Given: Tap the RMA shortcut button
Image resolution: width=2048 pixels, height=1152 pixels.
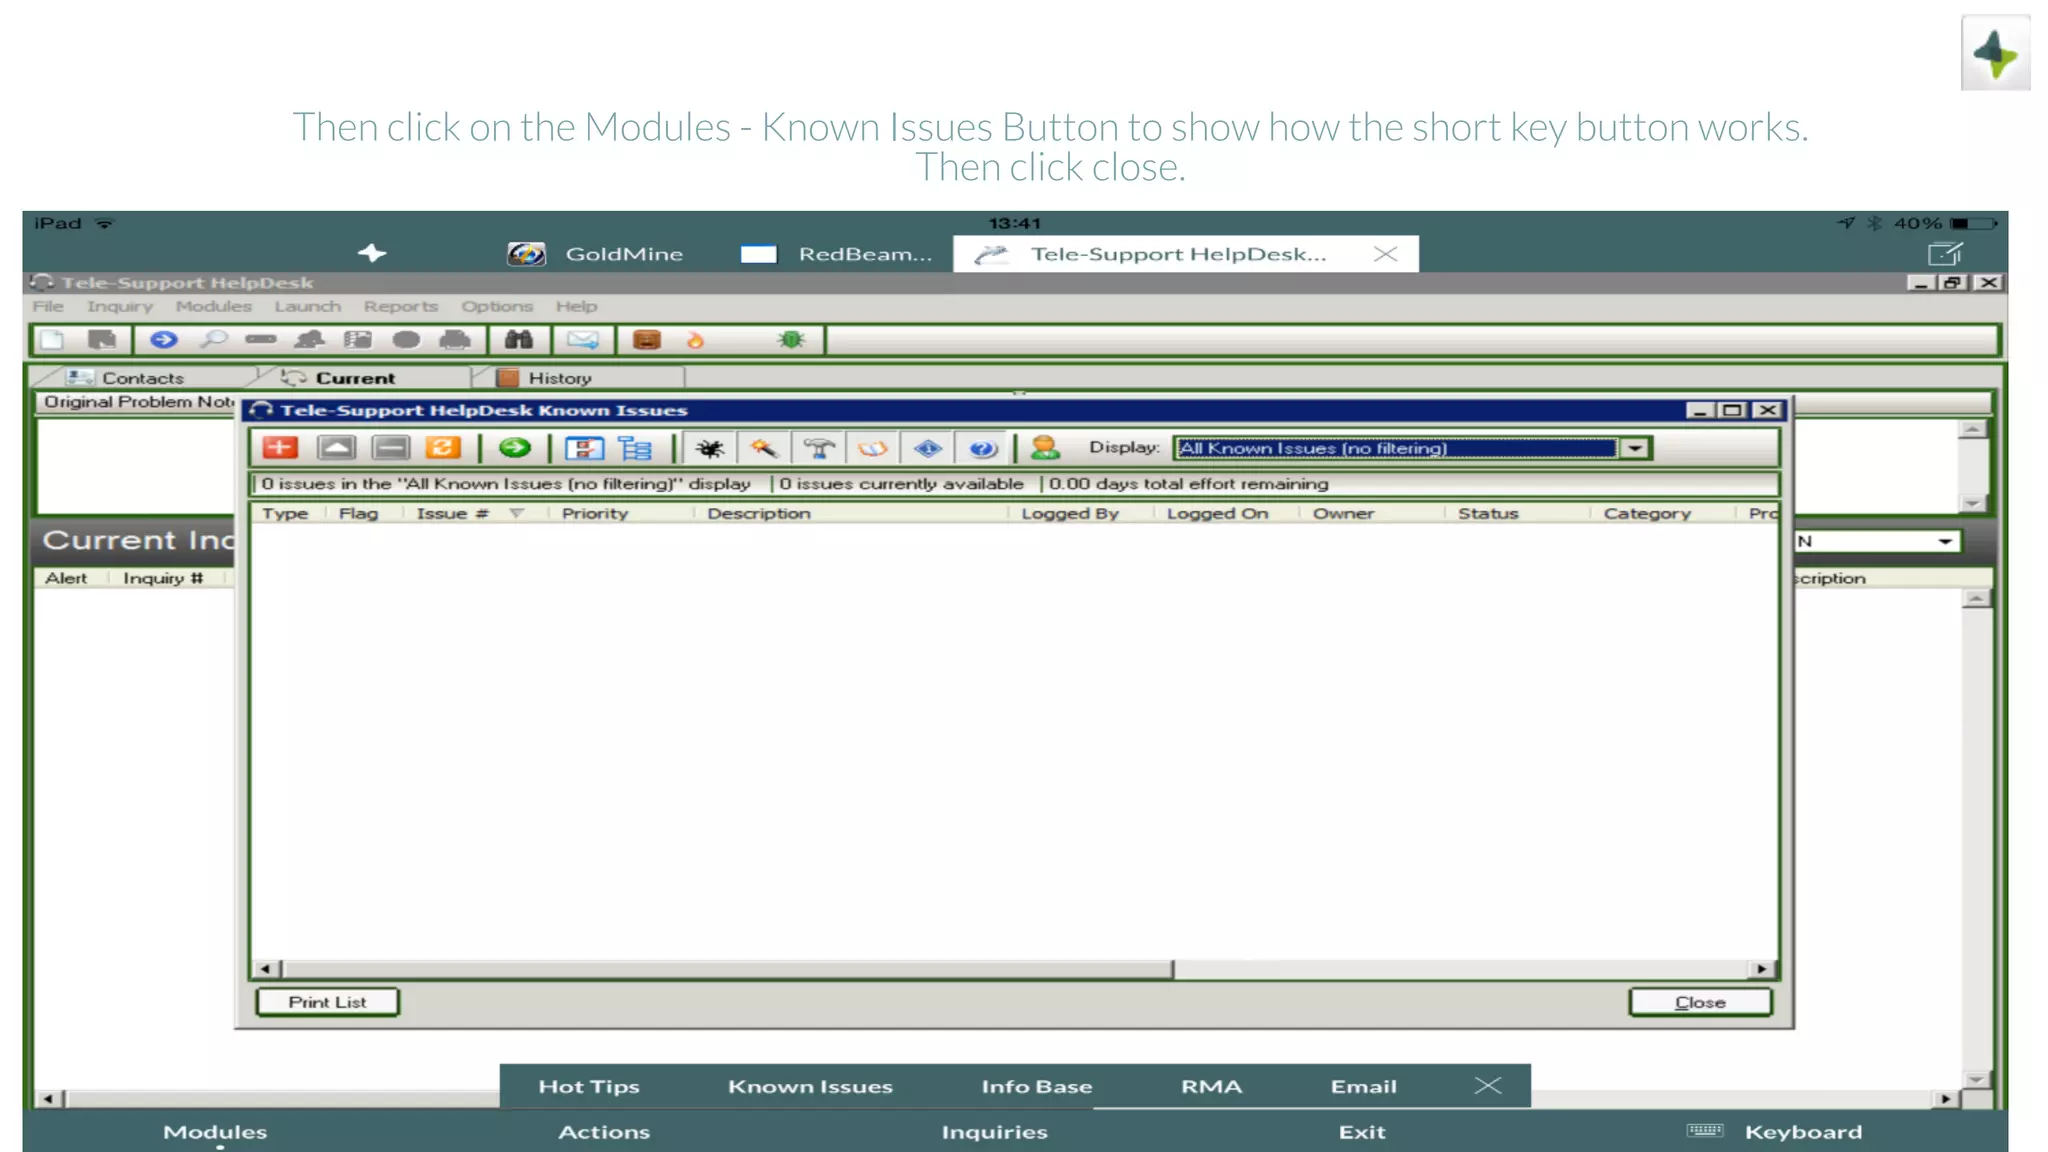Looking at the screenshot, I should 1211,1086.
